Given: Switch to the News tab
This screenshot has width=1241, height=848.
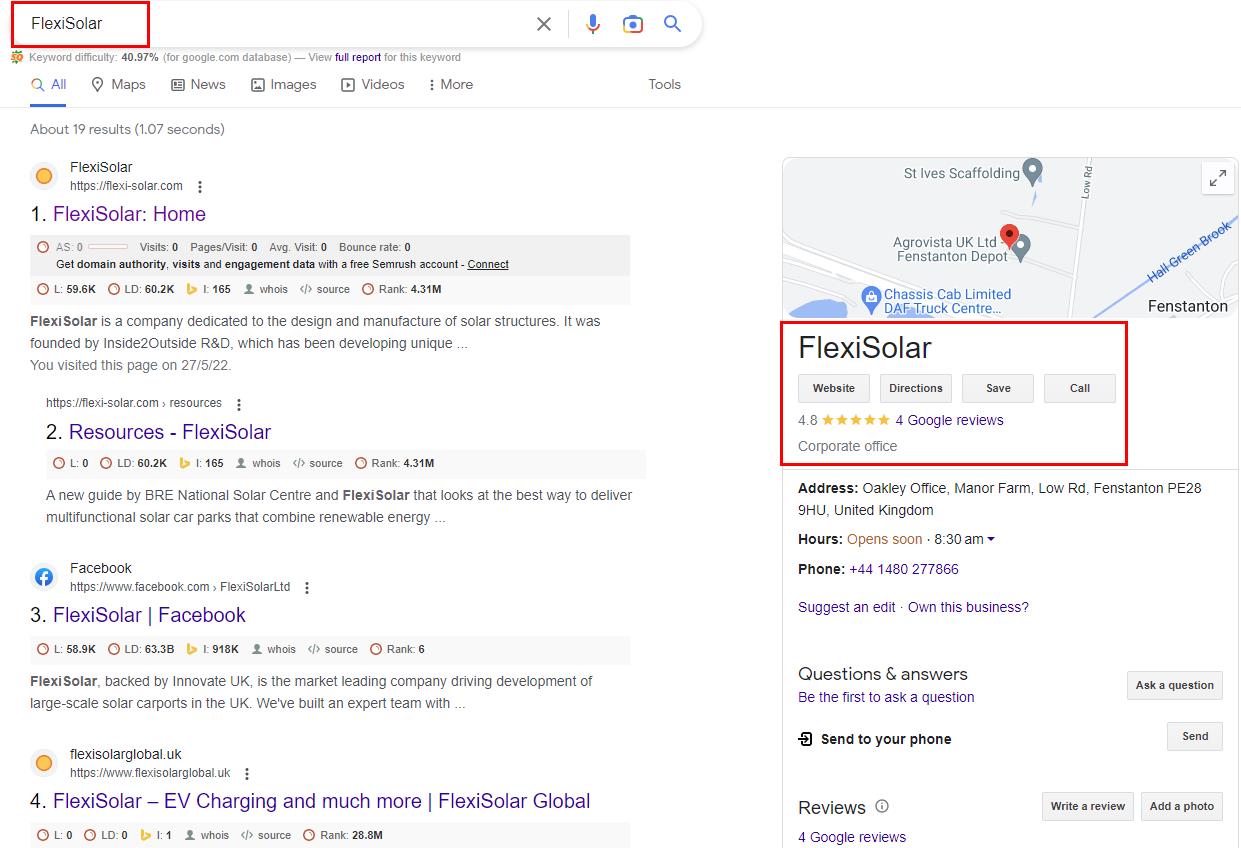Looking at the screenshot, I should coord(198,85).
